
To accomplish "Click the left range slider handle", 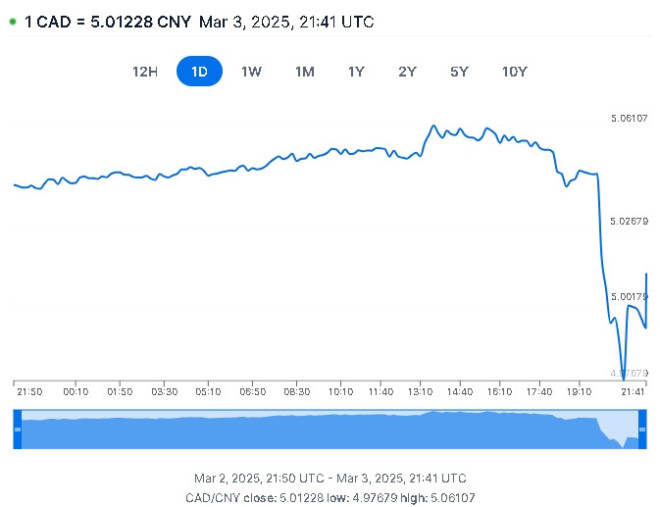I will tap(17, 429).
